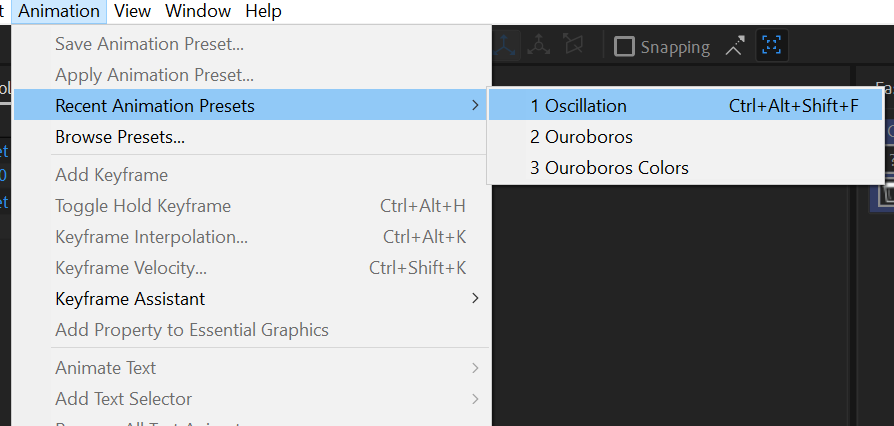Image resolution: width=894 pixels, height=426 pixels.
Task: Select Toggle Hold Keyframe
Action: tap(143, 206)
